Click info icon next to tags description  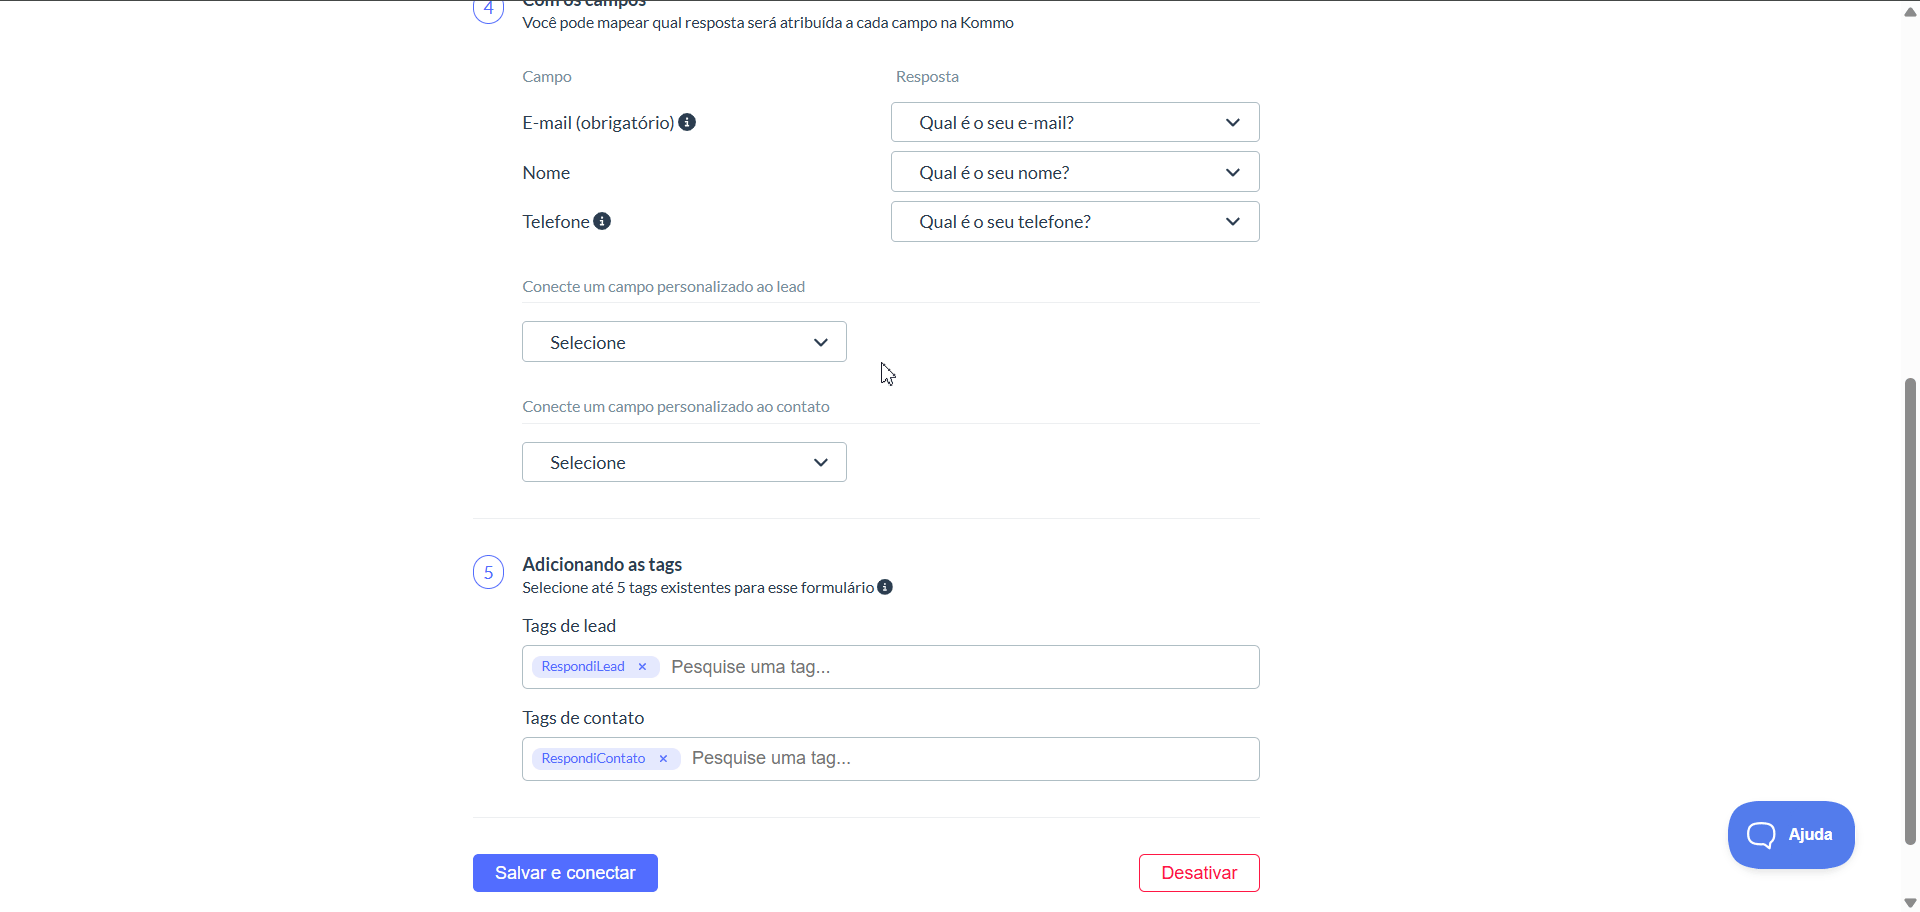(885, 587)
